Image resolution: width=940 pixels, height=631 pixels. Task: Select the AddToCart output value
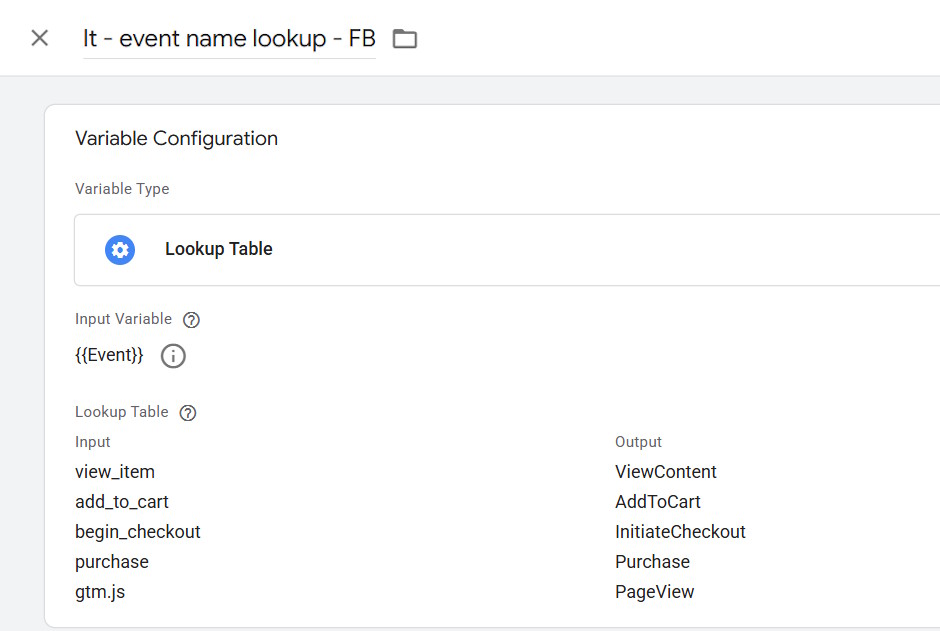[658, 502]
